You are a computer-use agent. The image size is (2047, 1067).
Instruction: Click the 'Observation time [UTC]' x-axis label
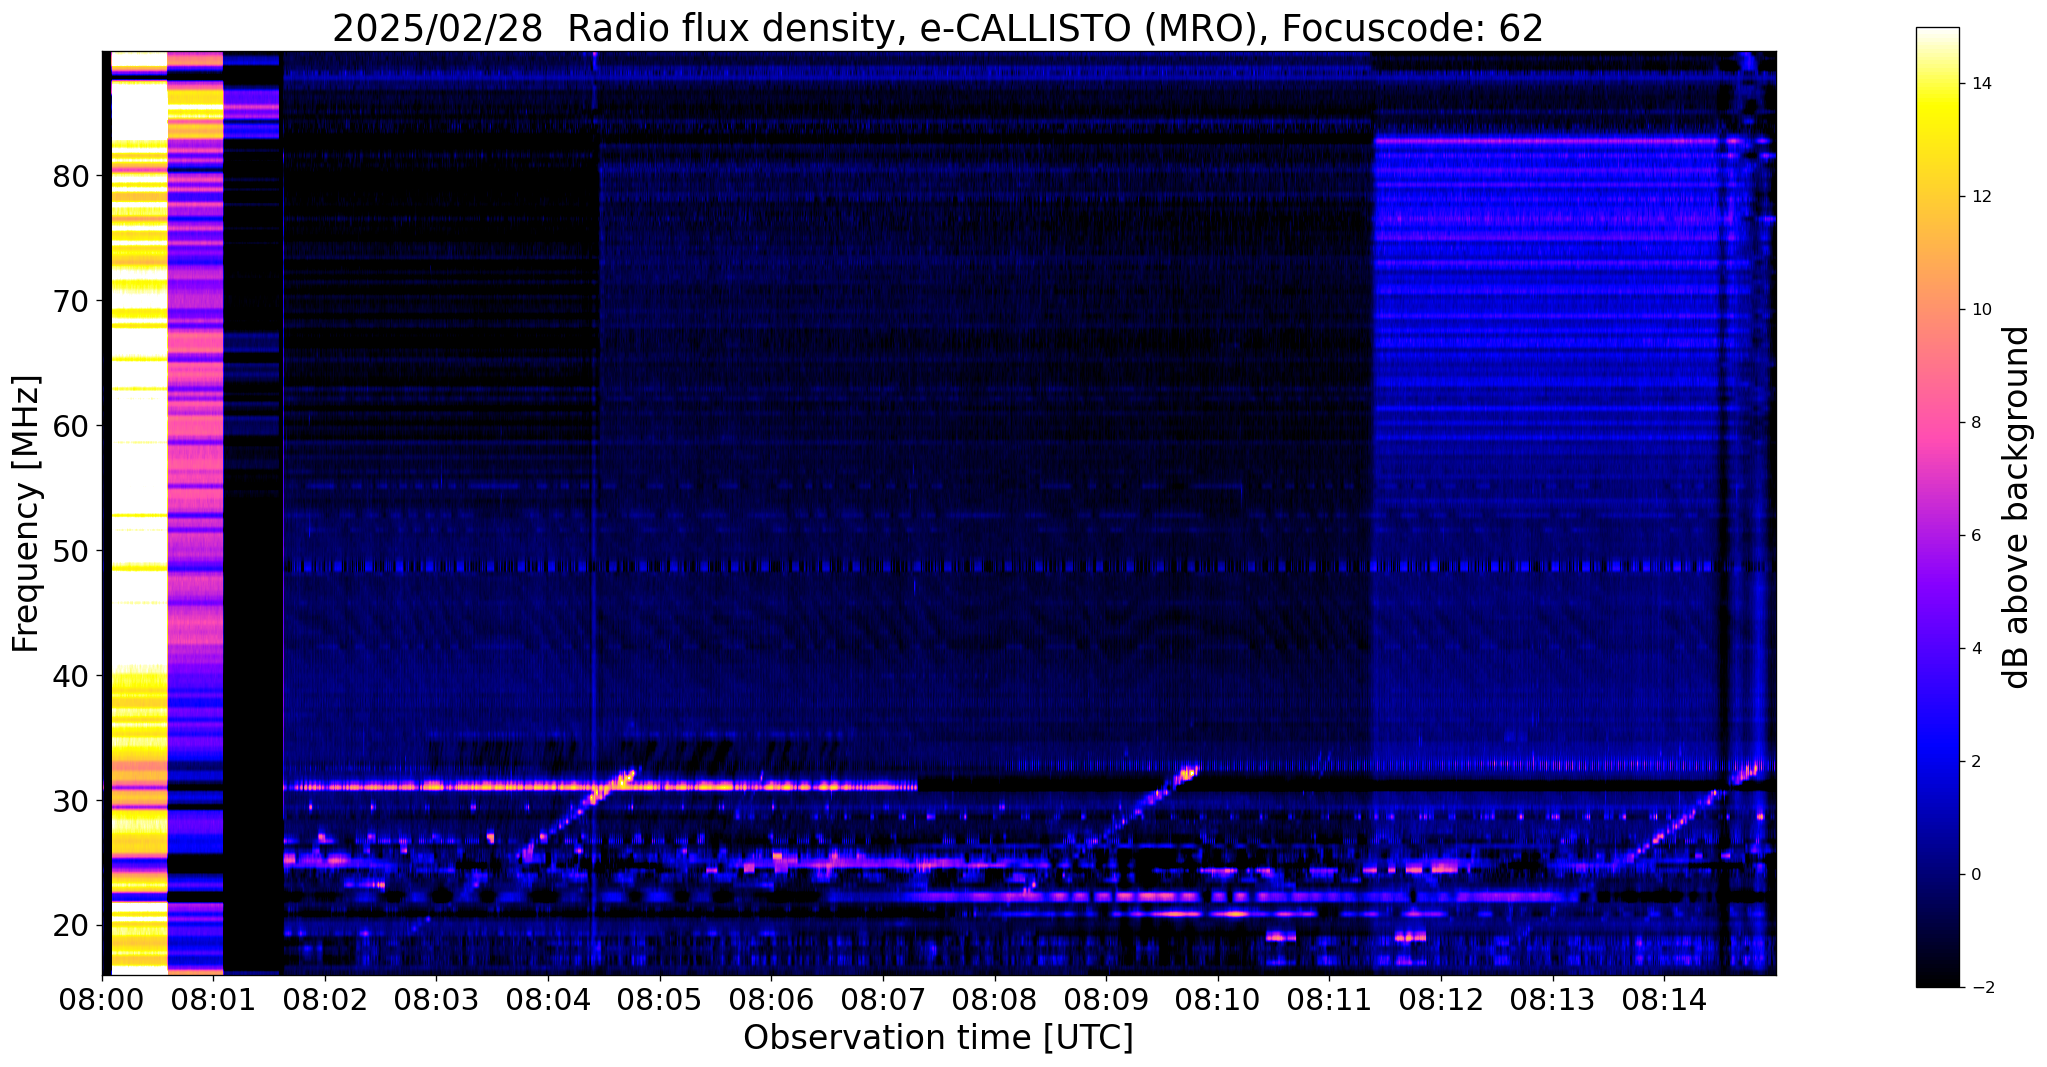coord(938,1037)
